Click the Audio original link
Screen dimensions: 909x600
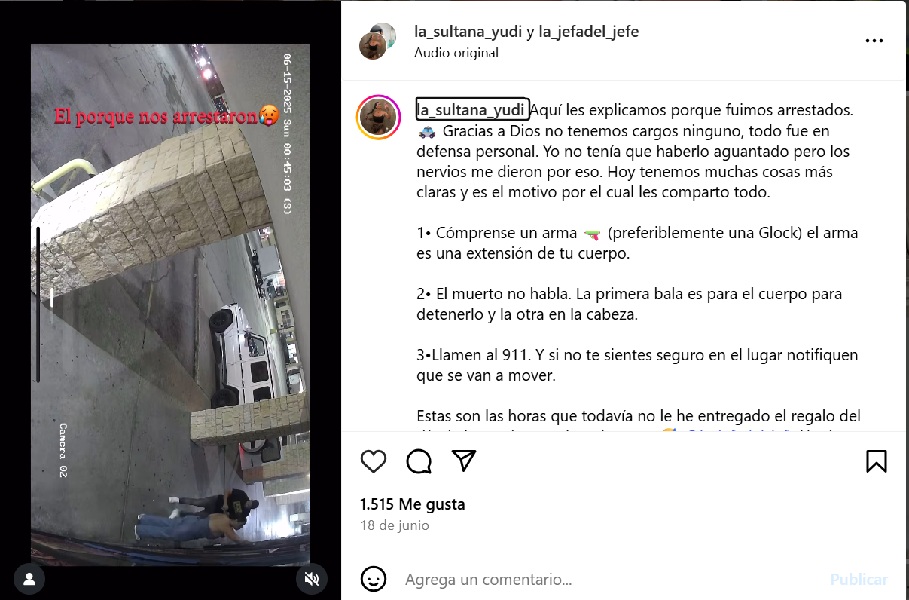[456, 52]
